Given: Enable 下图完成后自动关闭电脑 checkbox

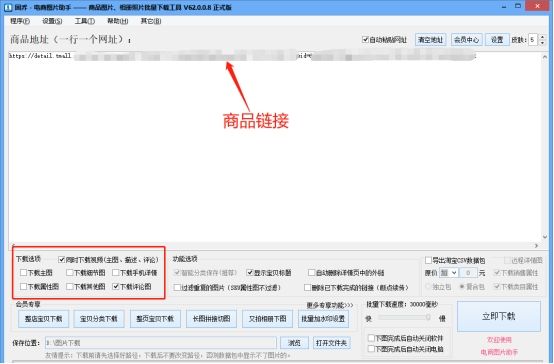Looking at the screenshot, I should click(x=371, y=349).
